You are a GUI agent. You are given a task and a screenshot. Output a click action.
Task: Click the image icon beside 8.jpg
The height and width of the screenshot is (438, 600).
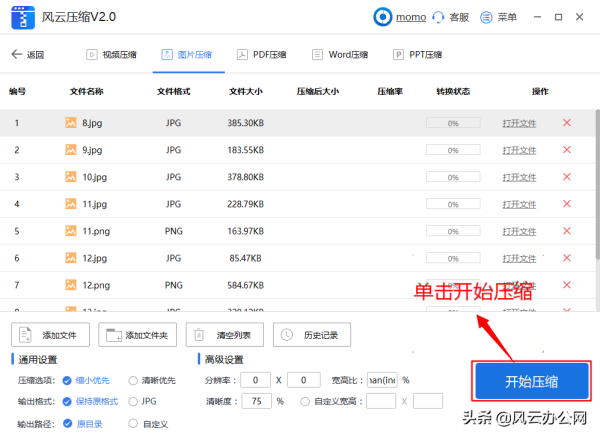pyautogui.click(x=71, y=122)
